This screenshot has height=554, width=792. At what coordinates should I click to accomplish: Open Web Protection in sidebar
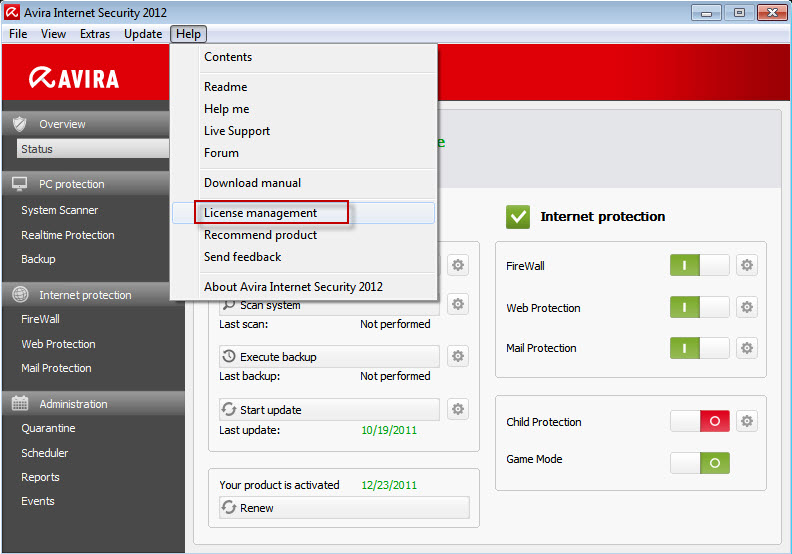pos(58,344)
